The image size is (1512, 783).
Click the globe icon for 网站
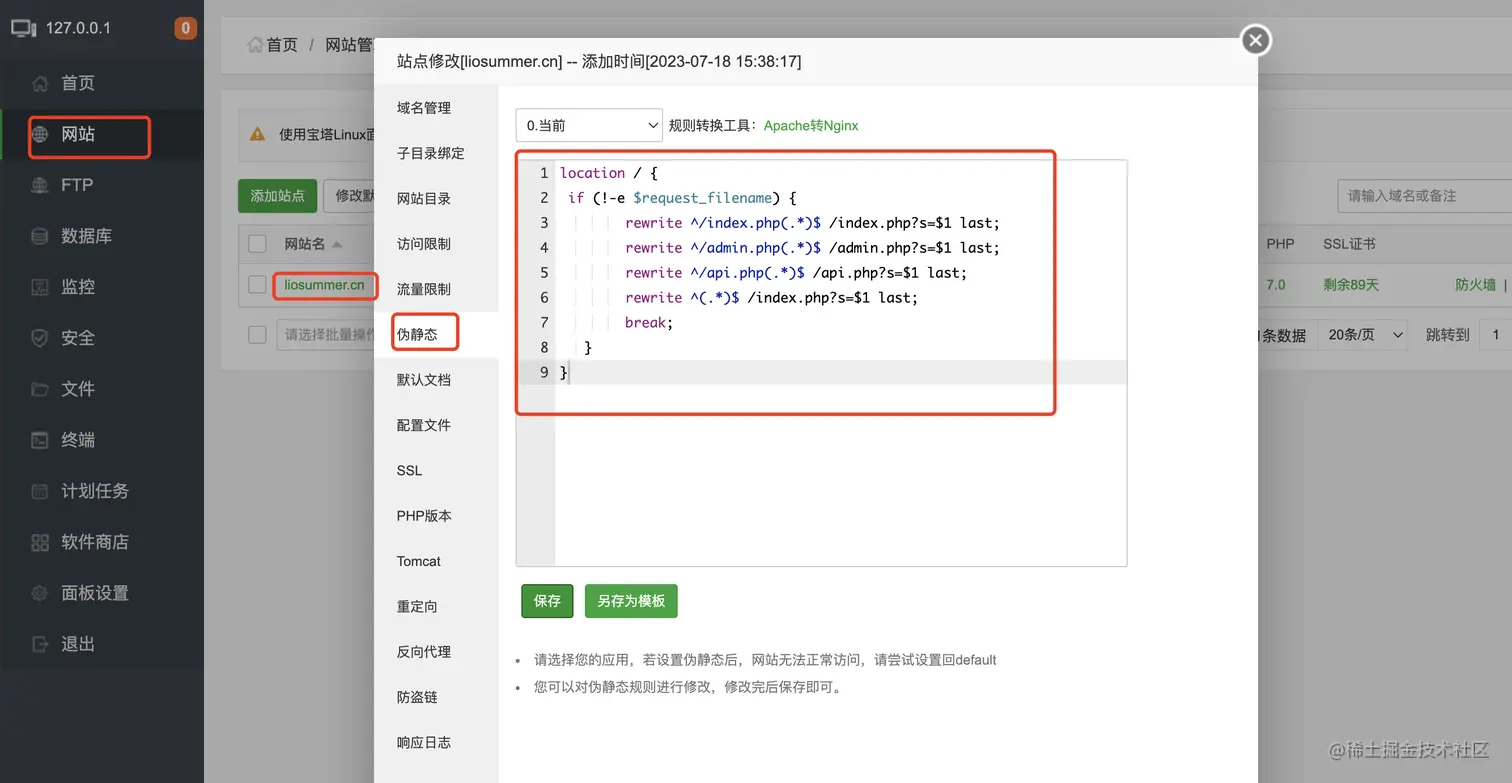click(40, 134)
